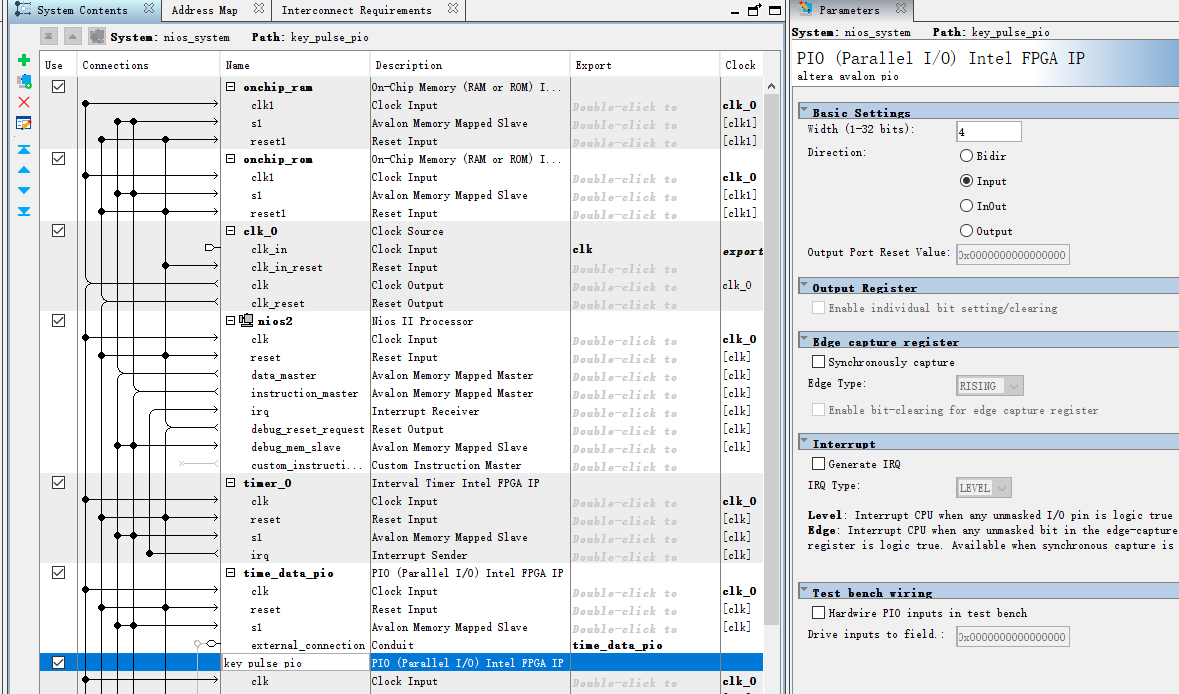Collapse the onchip_ram tree node
Screen dimensions: 1179x694
231,86
